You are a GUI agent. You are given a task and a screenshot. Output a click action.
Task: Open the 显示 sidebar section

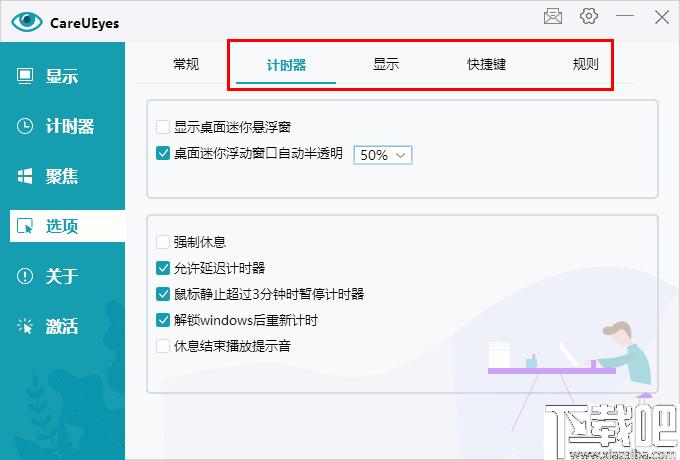(62, 76)
